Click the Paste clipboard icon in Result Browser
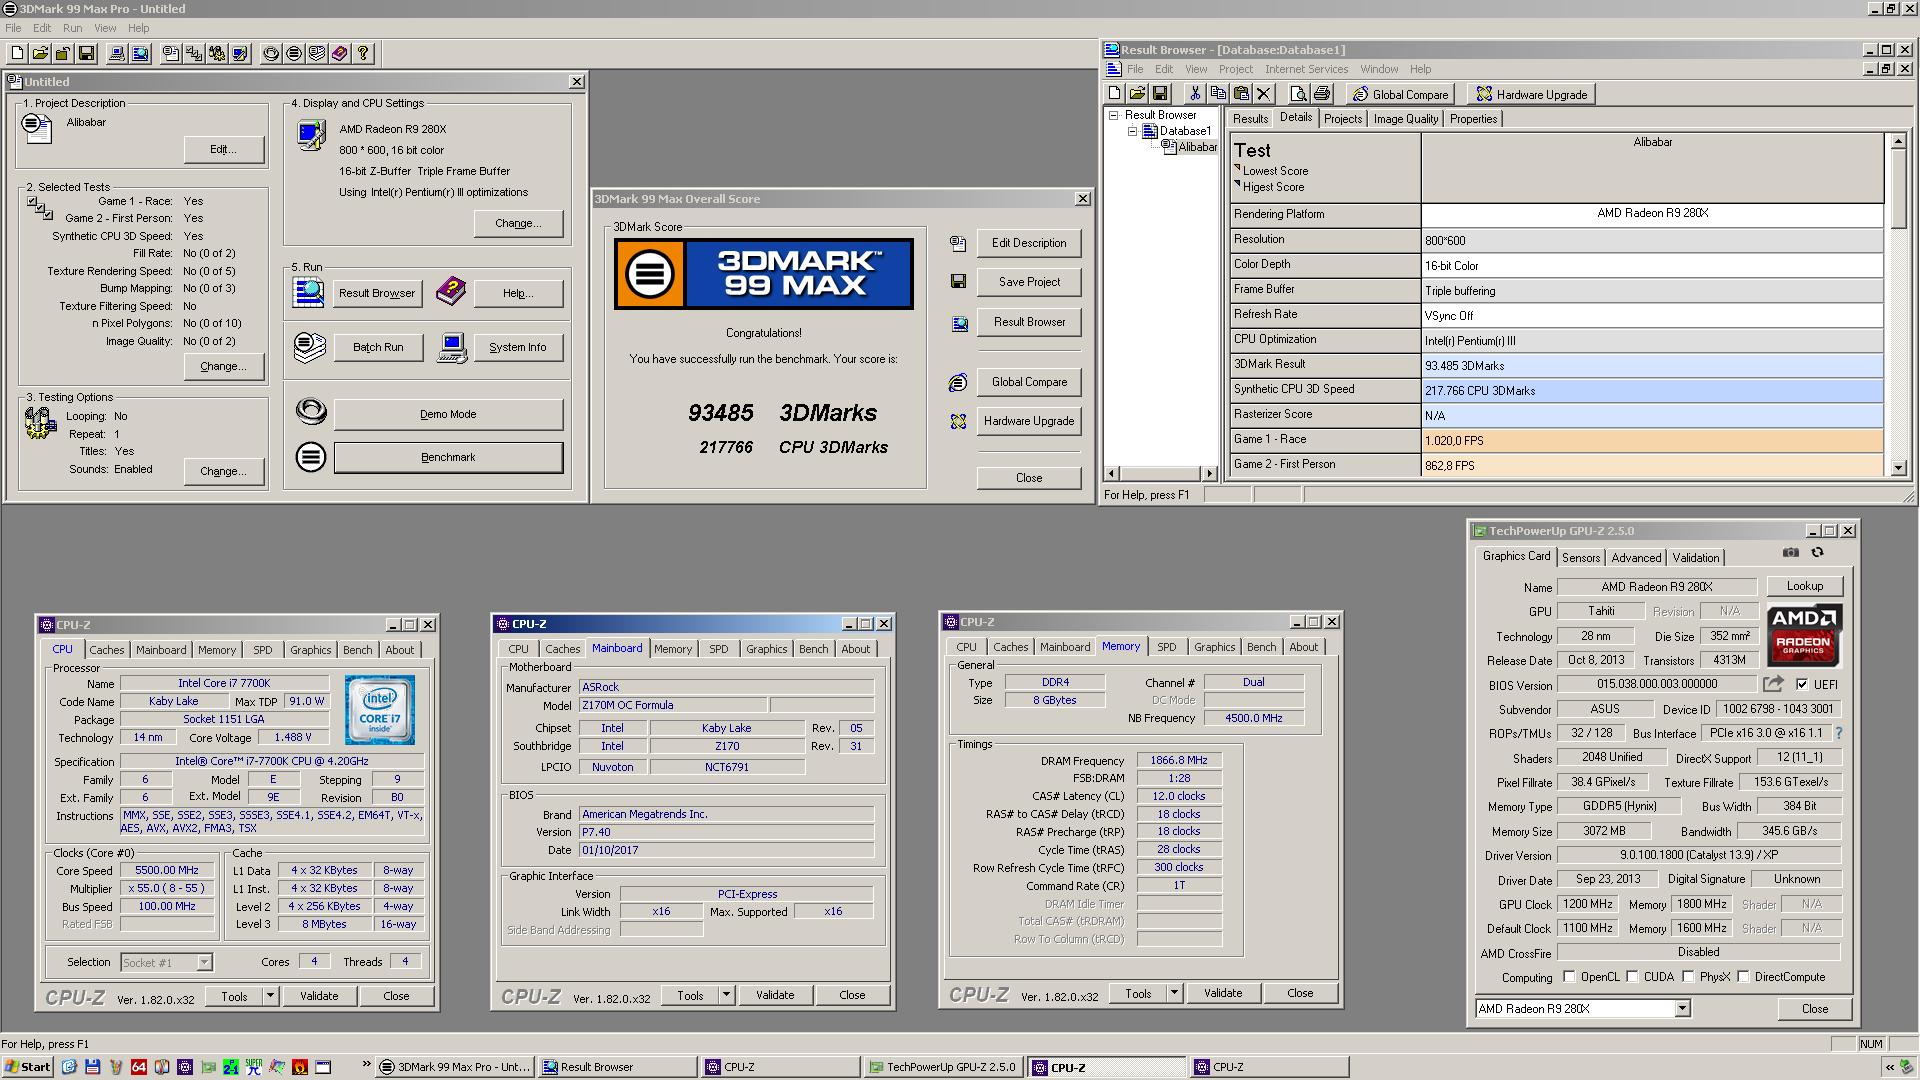This screenshot has width=1920, height=1080. tap(1240, 94)
